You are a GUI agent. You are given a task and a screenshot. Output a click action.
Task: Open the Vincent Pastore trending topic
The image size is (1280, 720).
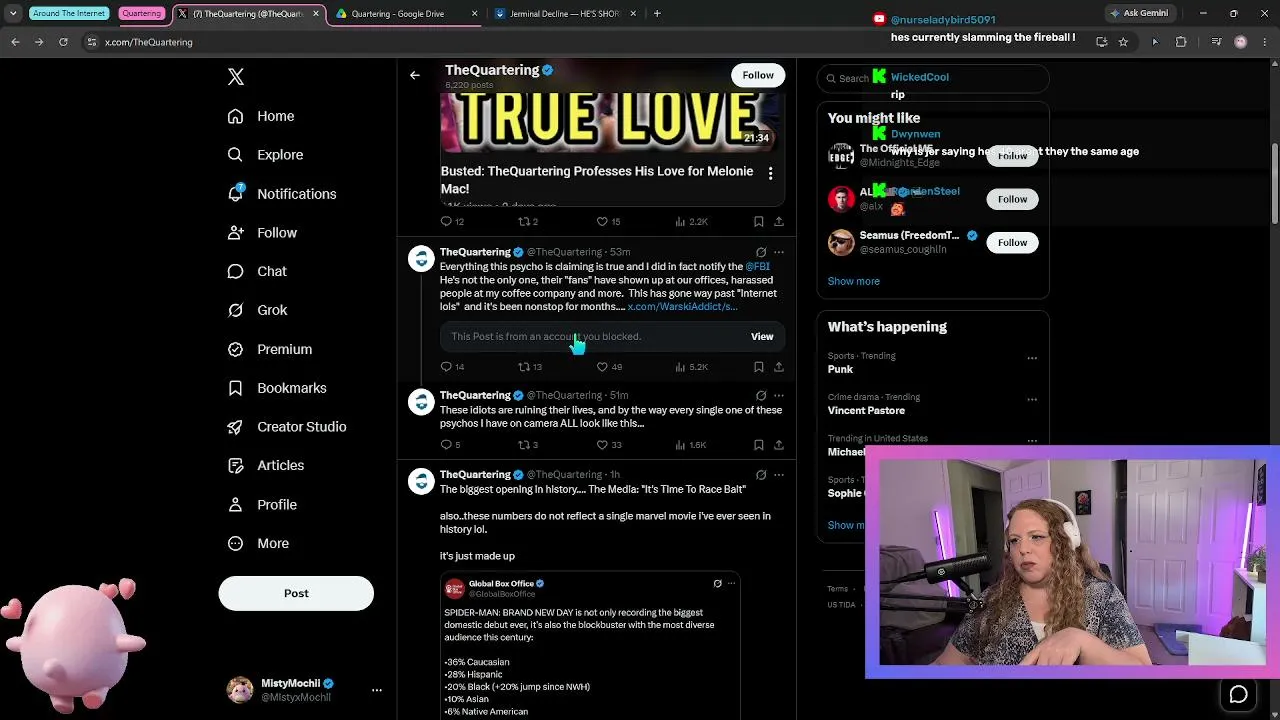pyautogui.click(x=866, y=410)
